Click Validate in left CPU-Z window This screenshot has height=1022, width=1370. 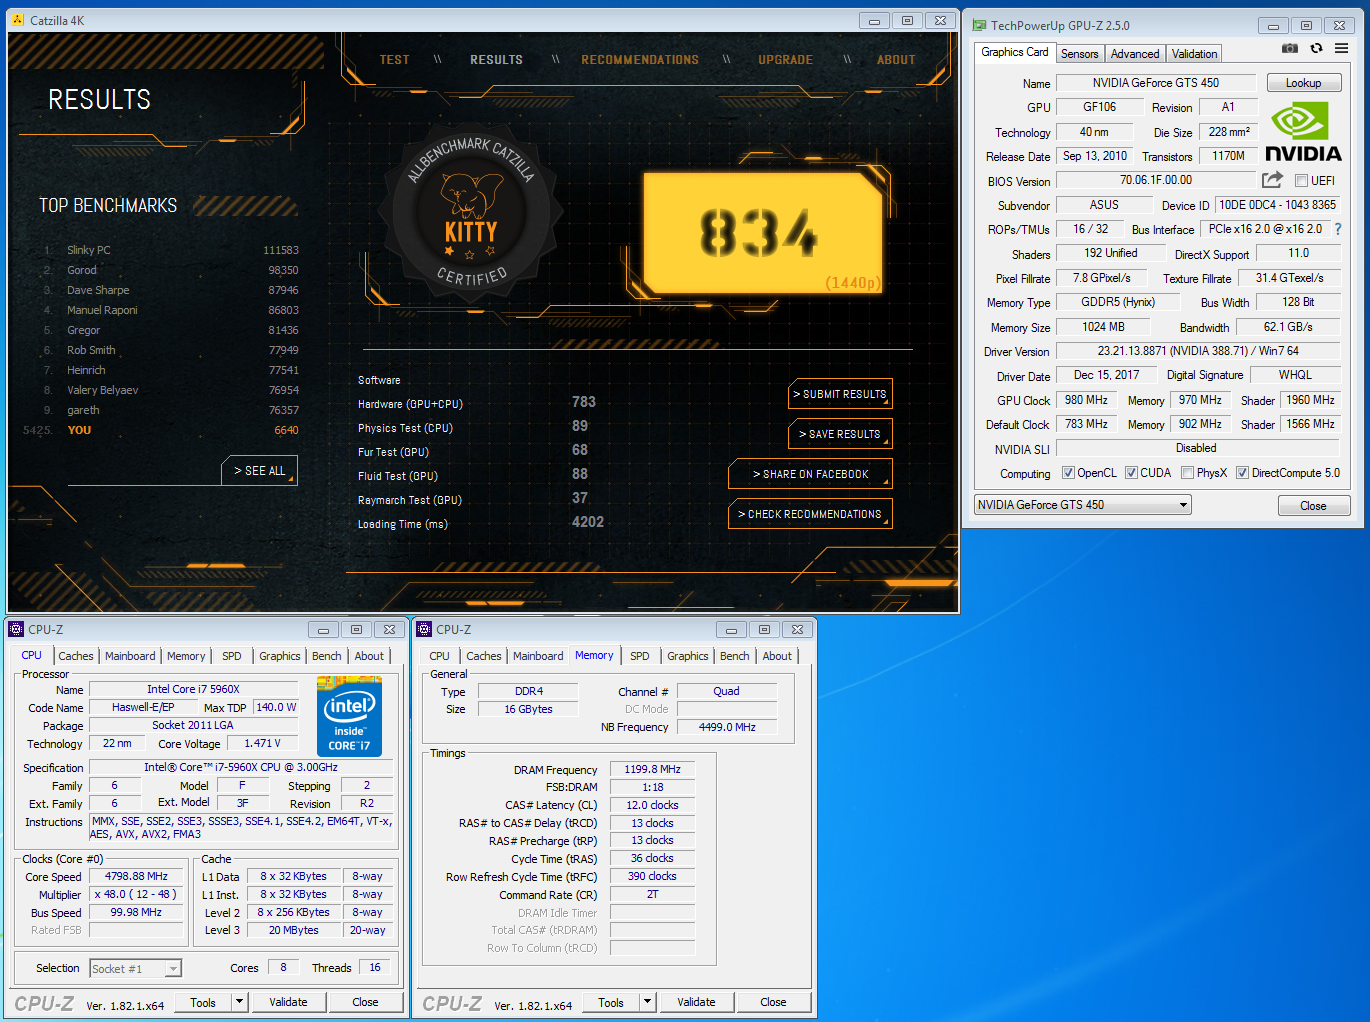(x=288, y=1002)
